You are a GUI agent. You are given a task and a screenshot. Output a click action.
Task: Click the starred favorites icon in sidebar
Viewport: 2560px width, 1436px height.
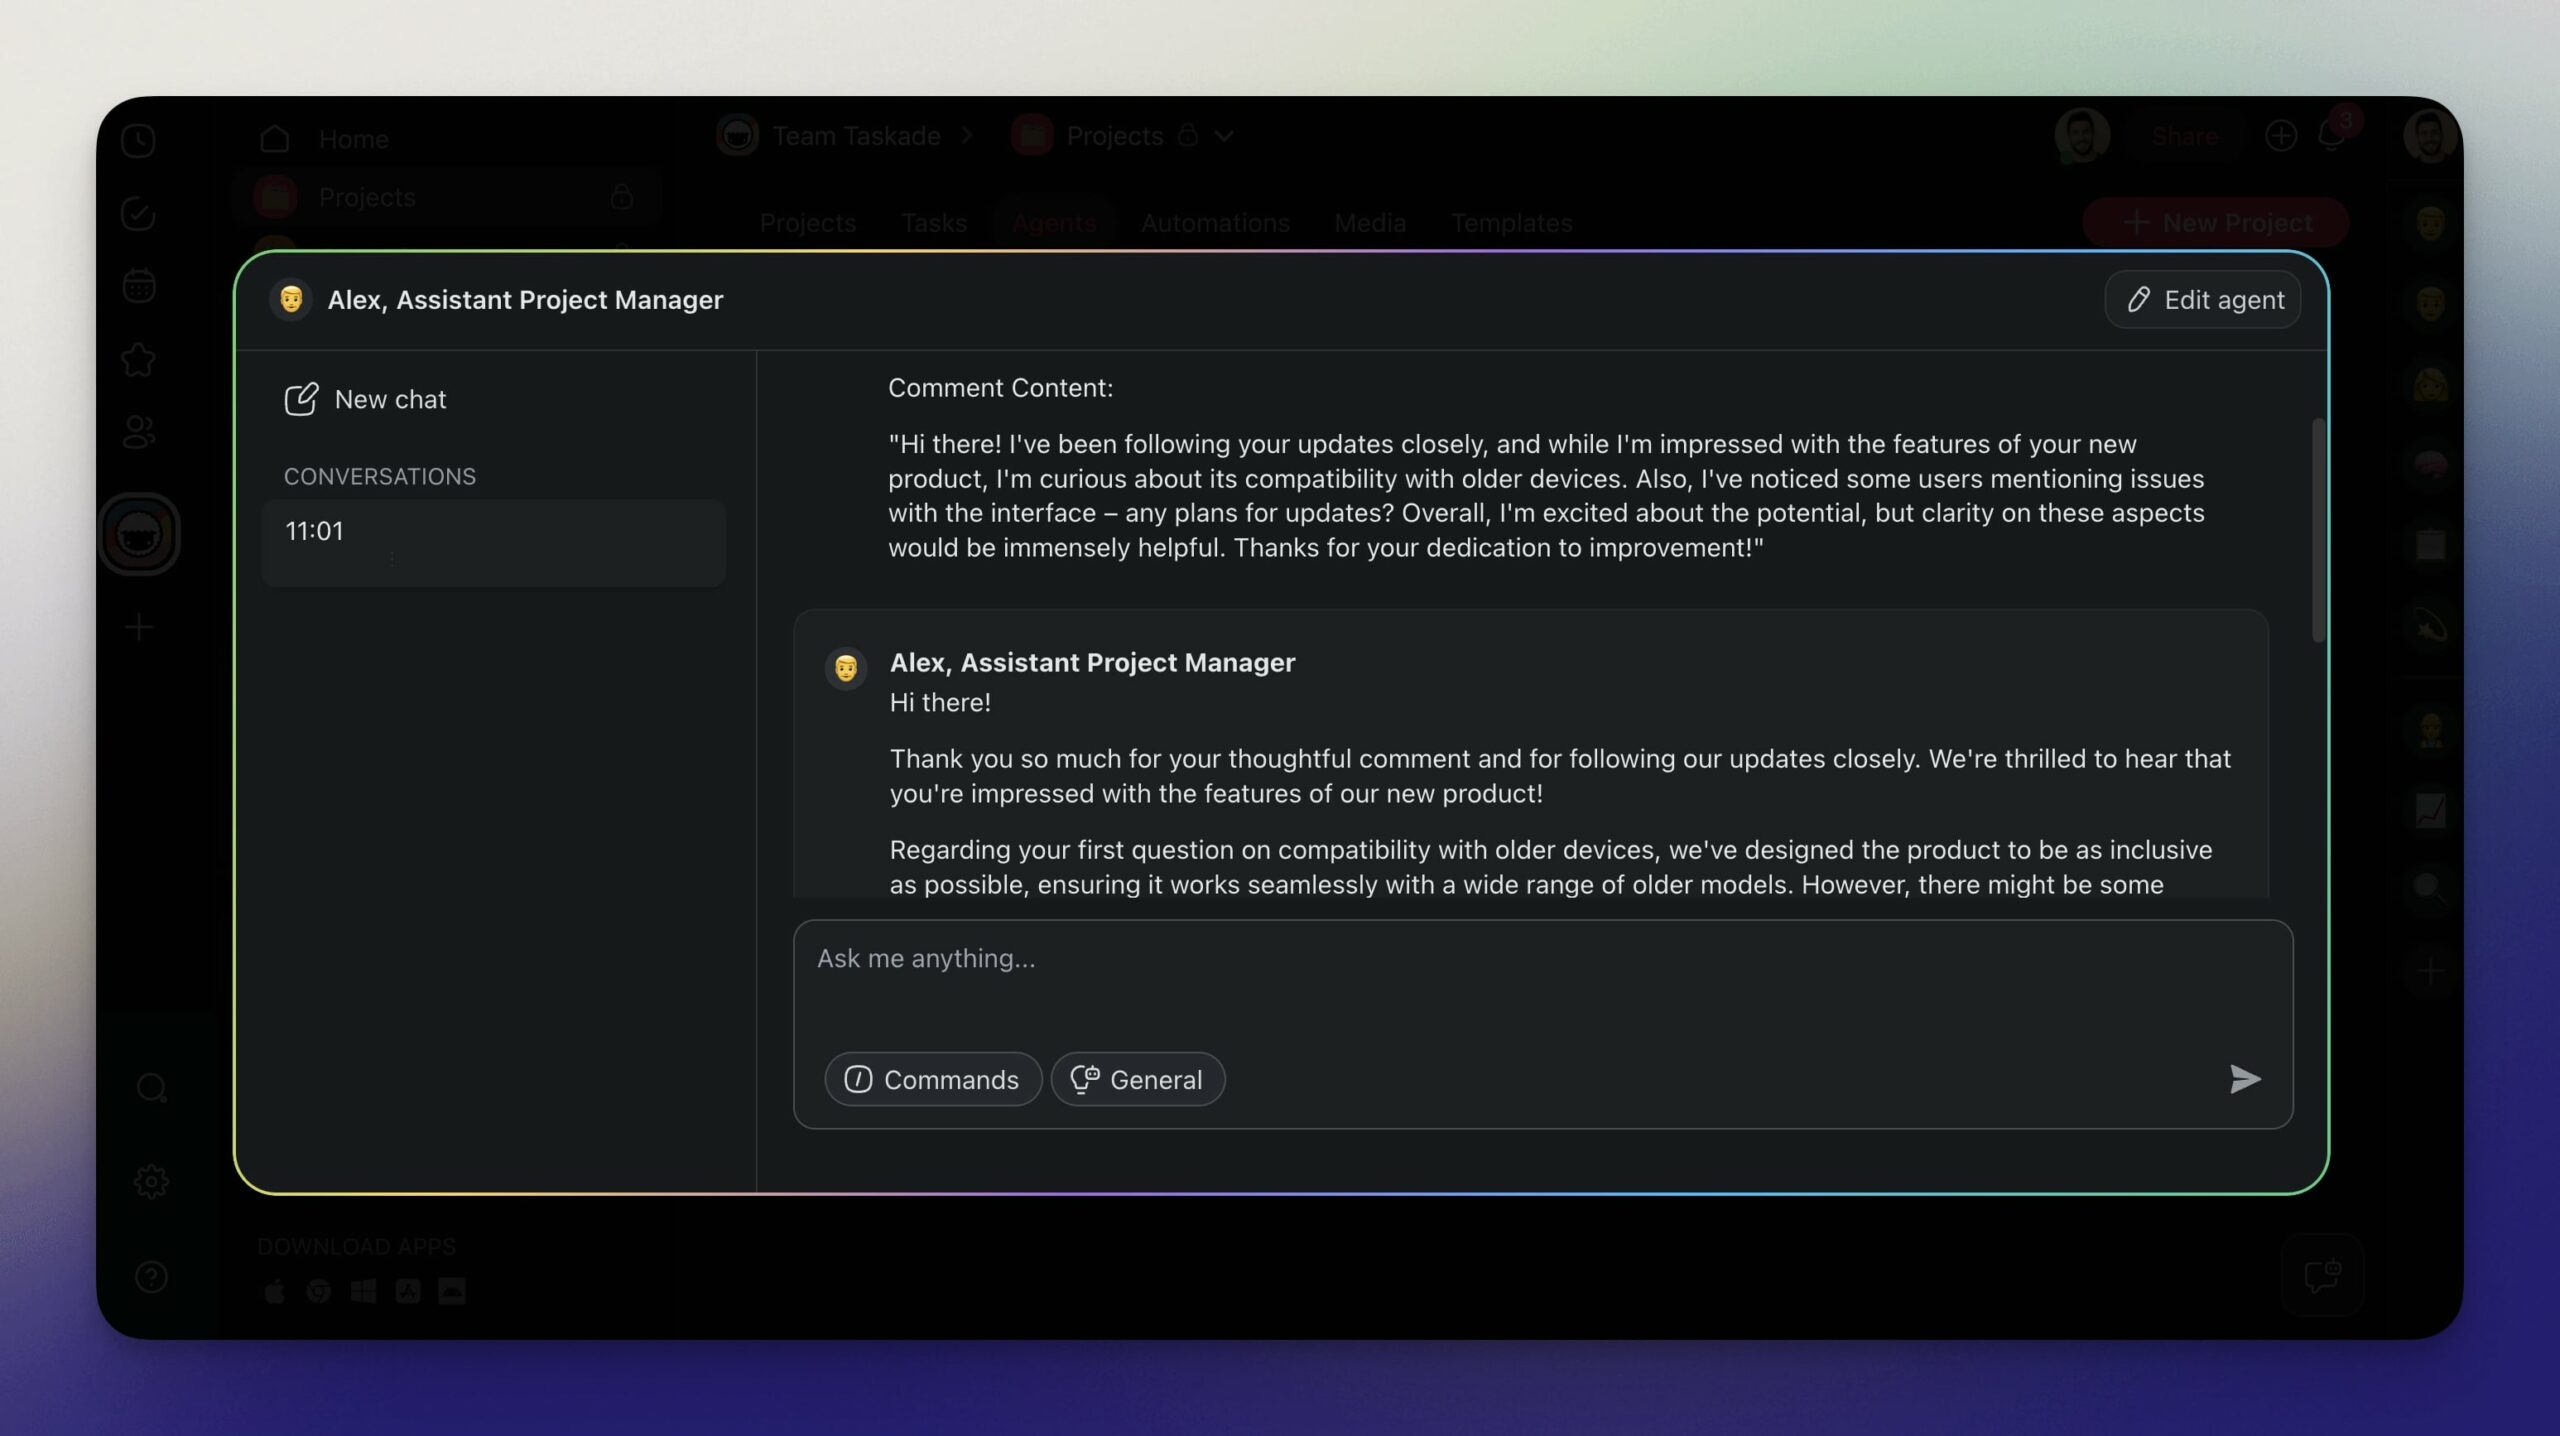[x=138, y=359]
